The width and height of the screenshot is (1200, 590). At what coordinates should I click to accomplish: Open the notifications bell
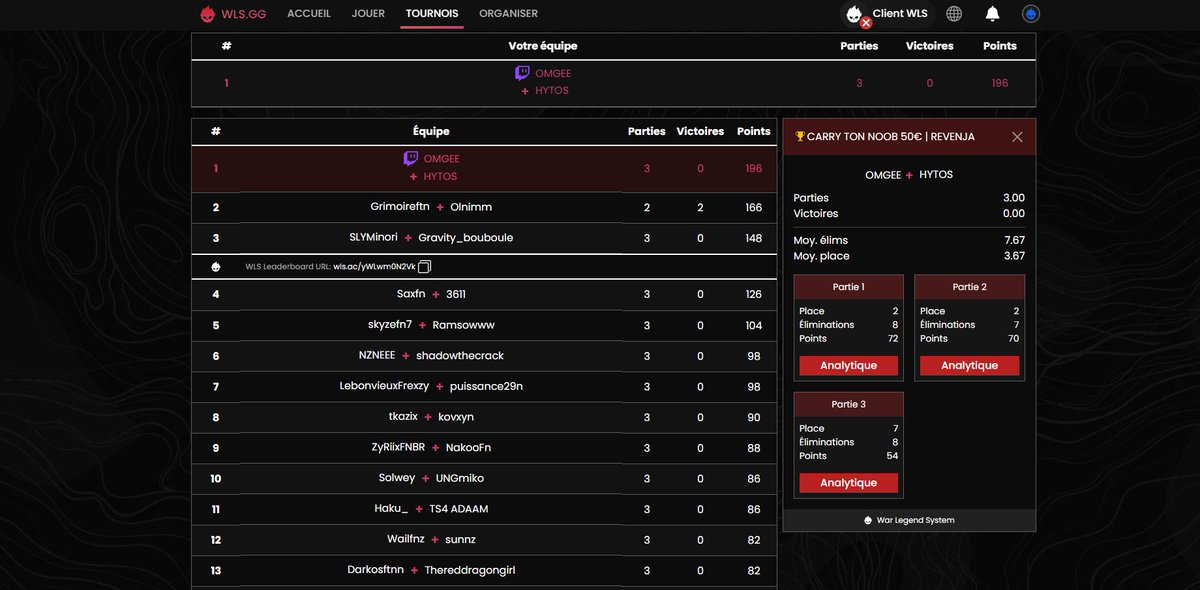(x=992, y=14)
